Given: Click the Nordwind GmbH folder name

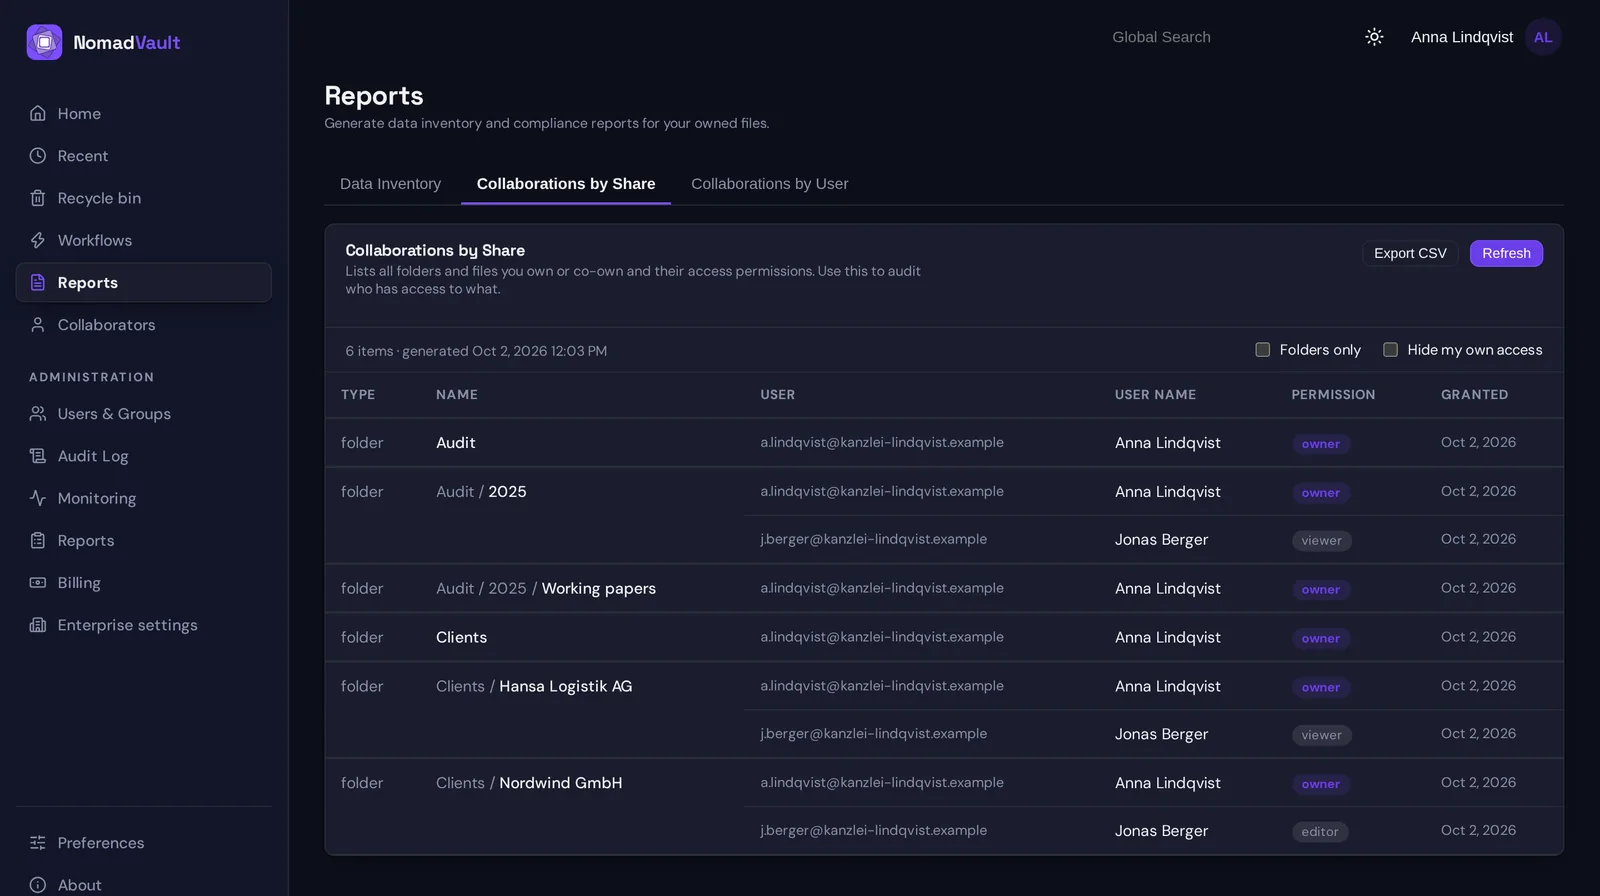Looking at the screenshot, I should coord(561,783).
